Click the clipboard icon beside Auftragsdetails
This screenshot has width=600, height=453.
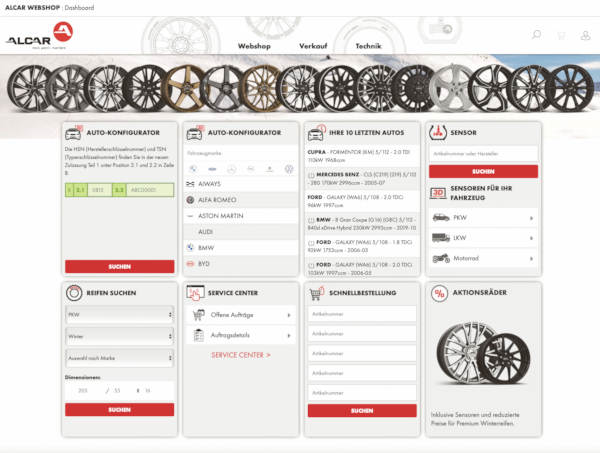coord(199,335)
